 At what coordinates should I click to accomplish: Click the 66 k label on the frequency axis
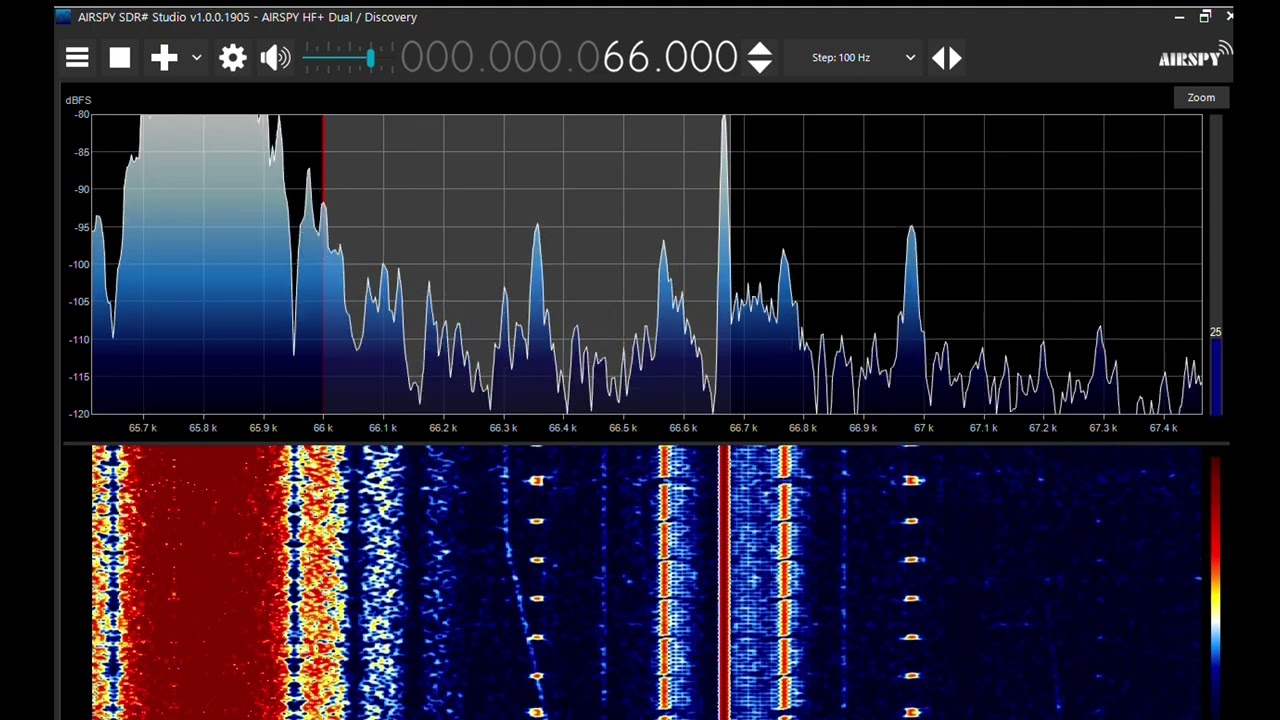[x=323, y=428]
